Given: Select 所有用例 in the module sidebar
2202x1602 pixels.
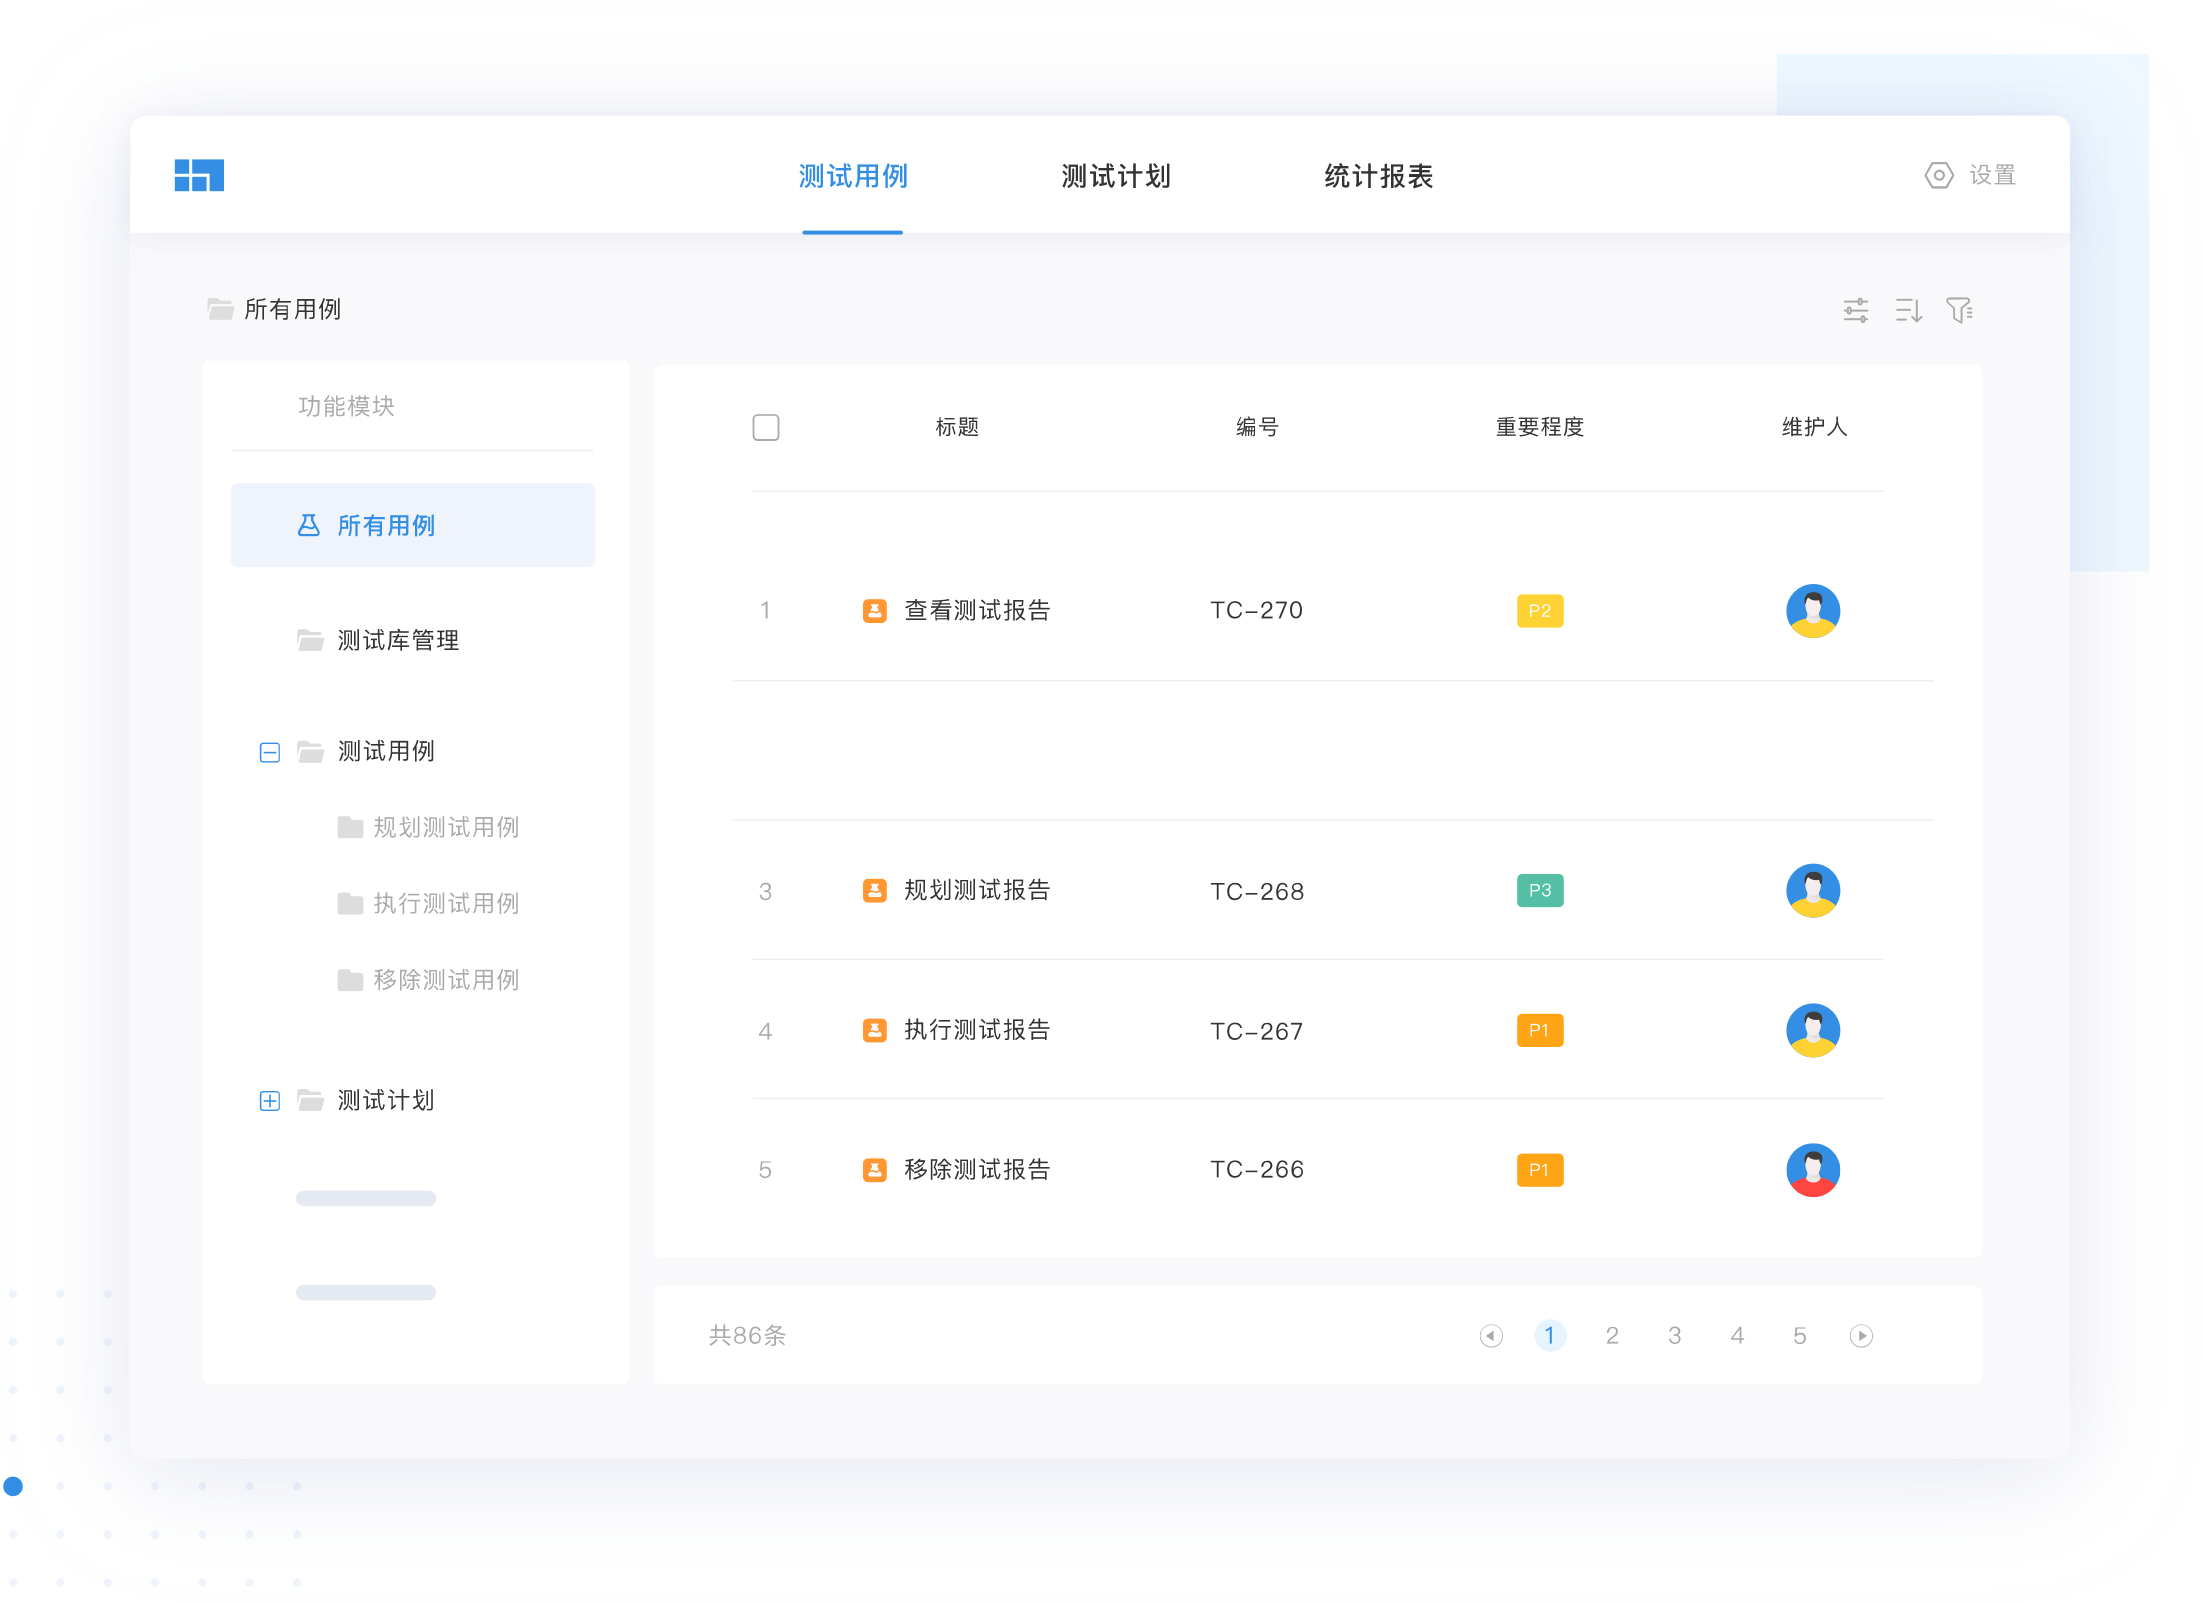Looking at the screenshot, I should coord(413,525).
